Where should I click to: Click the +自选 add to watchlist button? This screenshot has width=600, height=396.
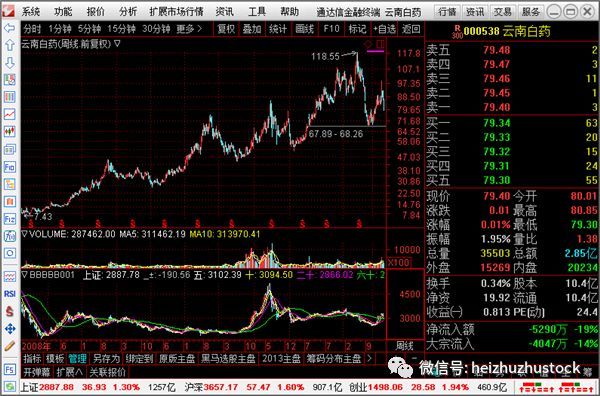[384, 29]
